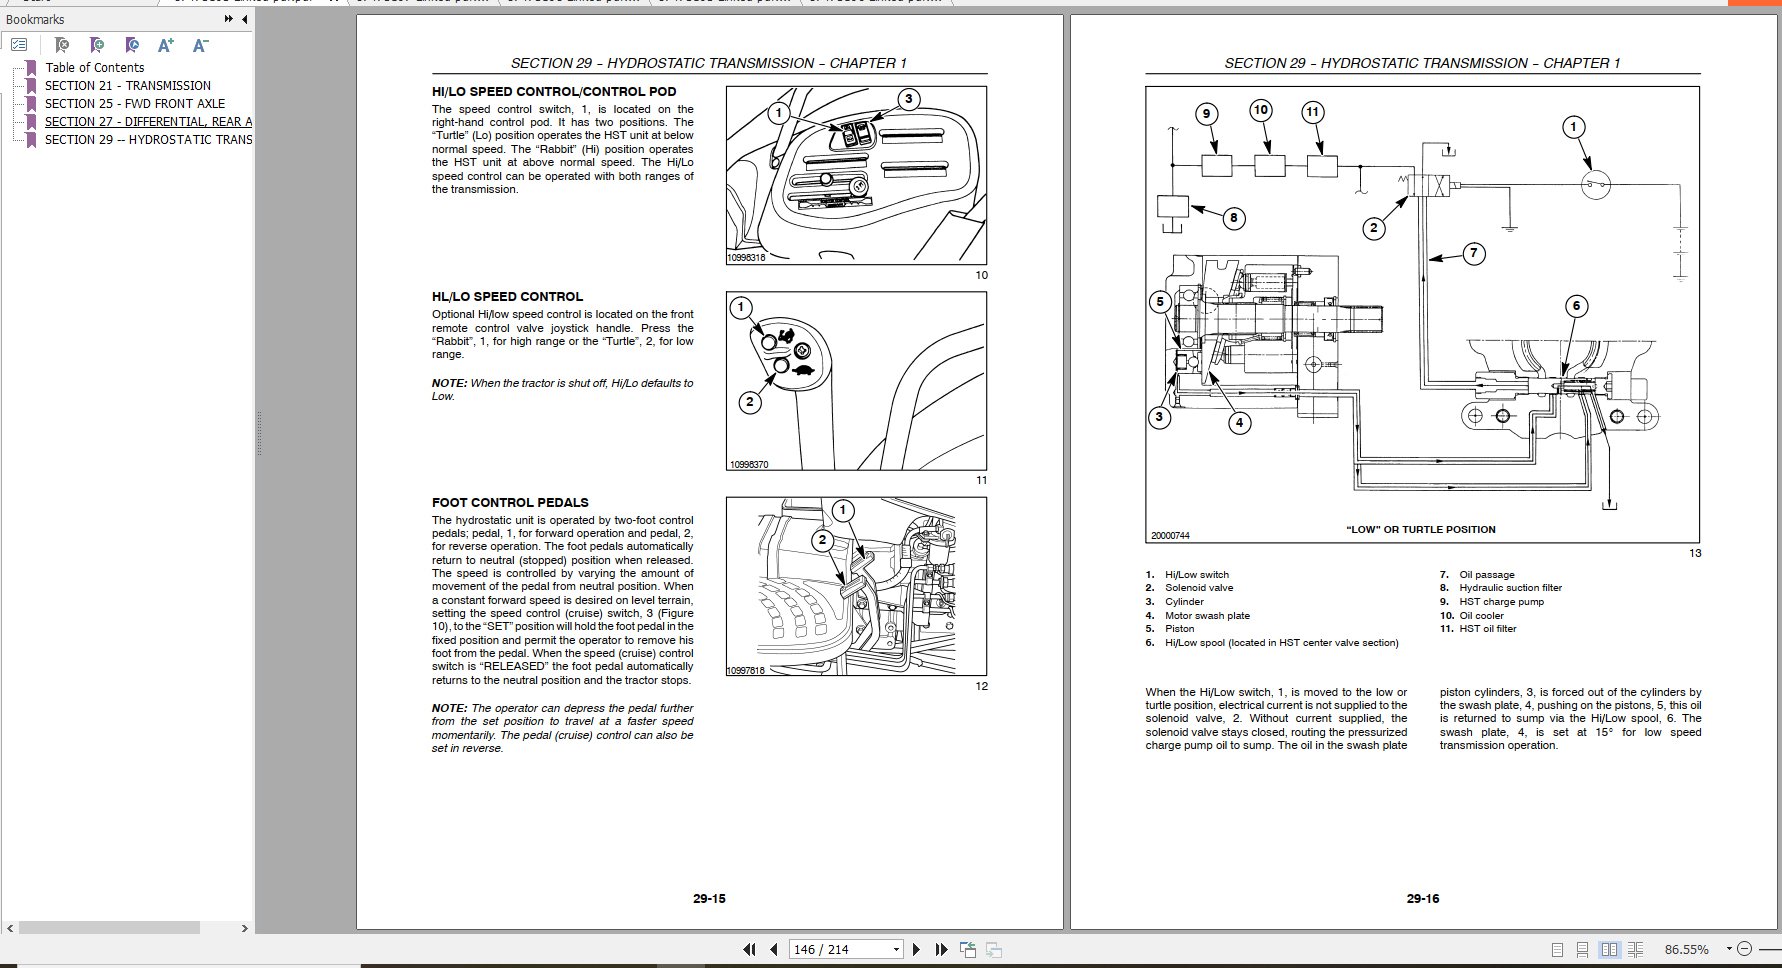Go to SECTION 29 HYDROSTATIC TRANSMISSION bookmark
Viewport: 1782px width, 968px height.
(148, 139)
